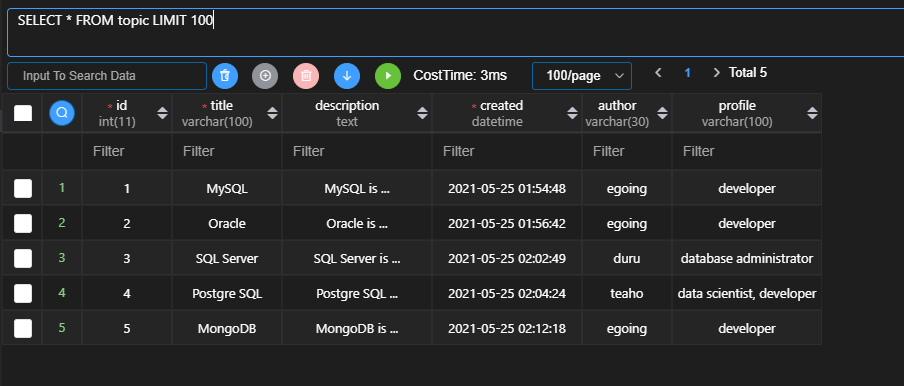The height and width of the screenshot is (386, 904).
Task: Open the 100/page size dropdown
Action: click(x=582, y=76)
